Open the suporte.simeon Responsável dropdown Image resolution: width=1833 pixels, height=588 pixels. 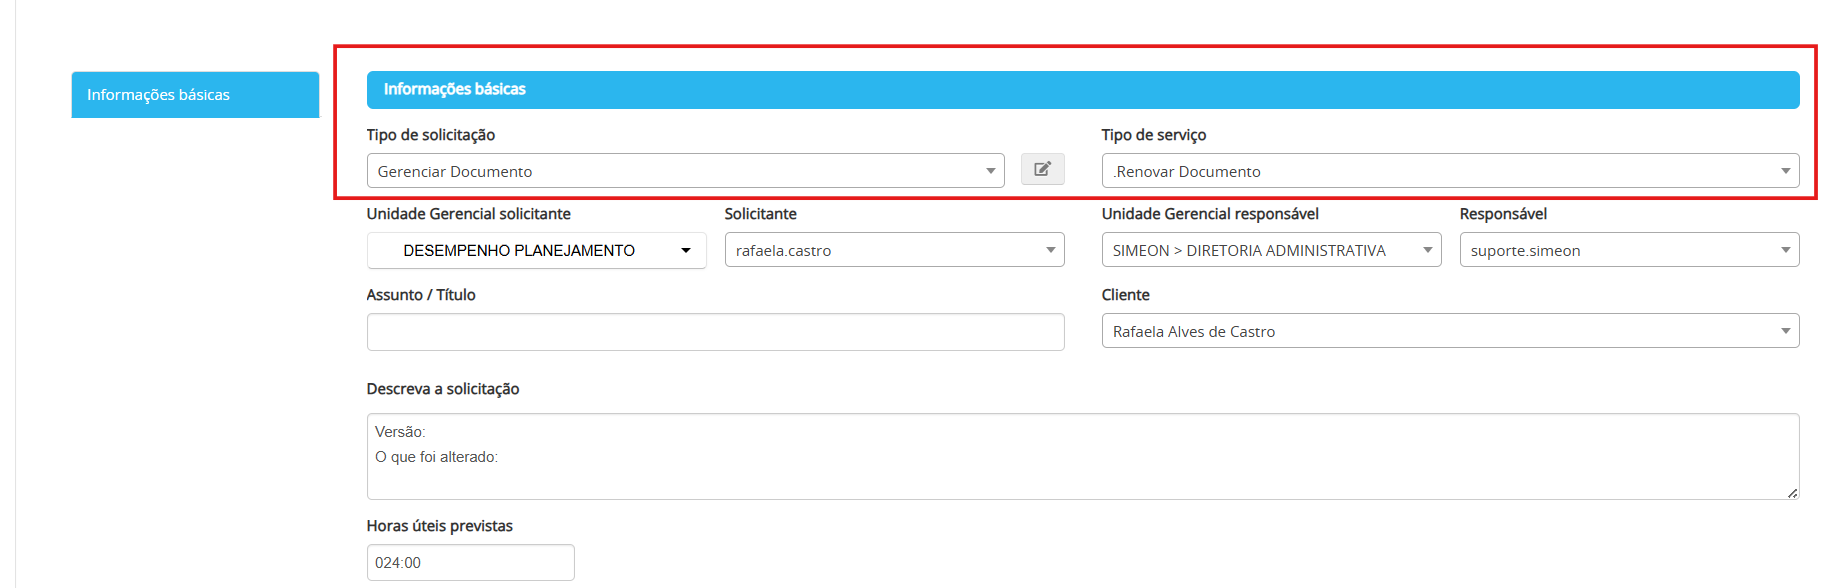click(x=1628, y=250)
